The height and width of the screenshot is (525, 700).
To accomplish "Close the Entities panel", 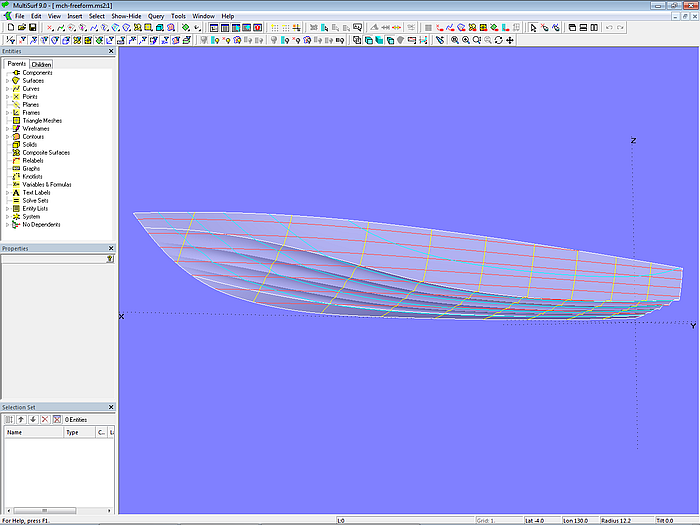I will [x=111, y=51].
